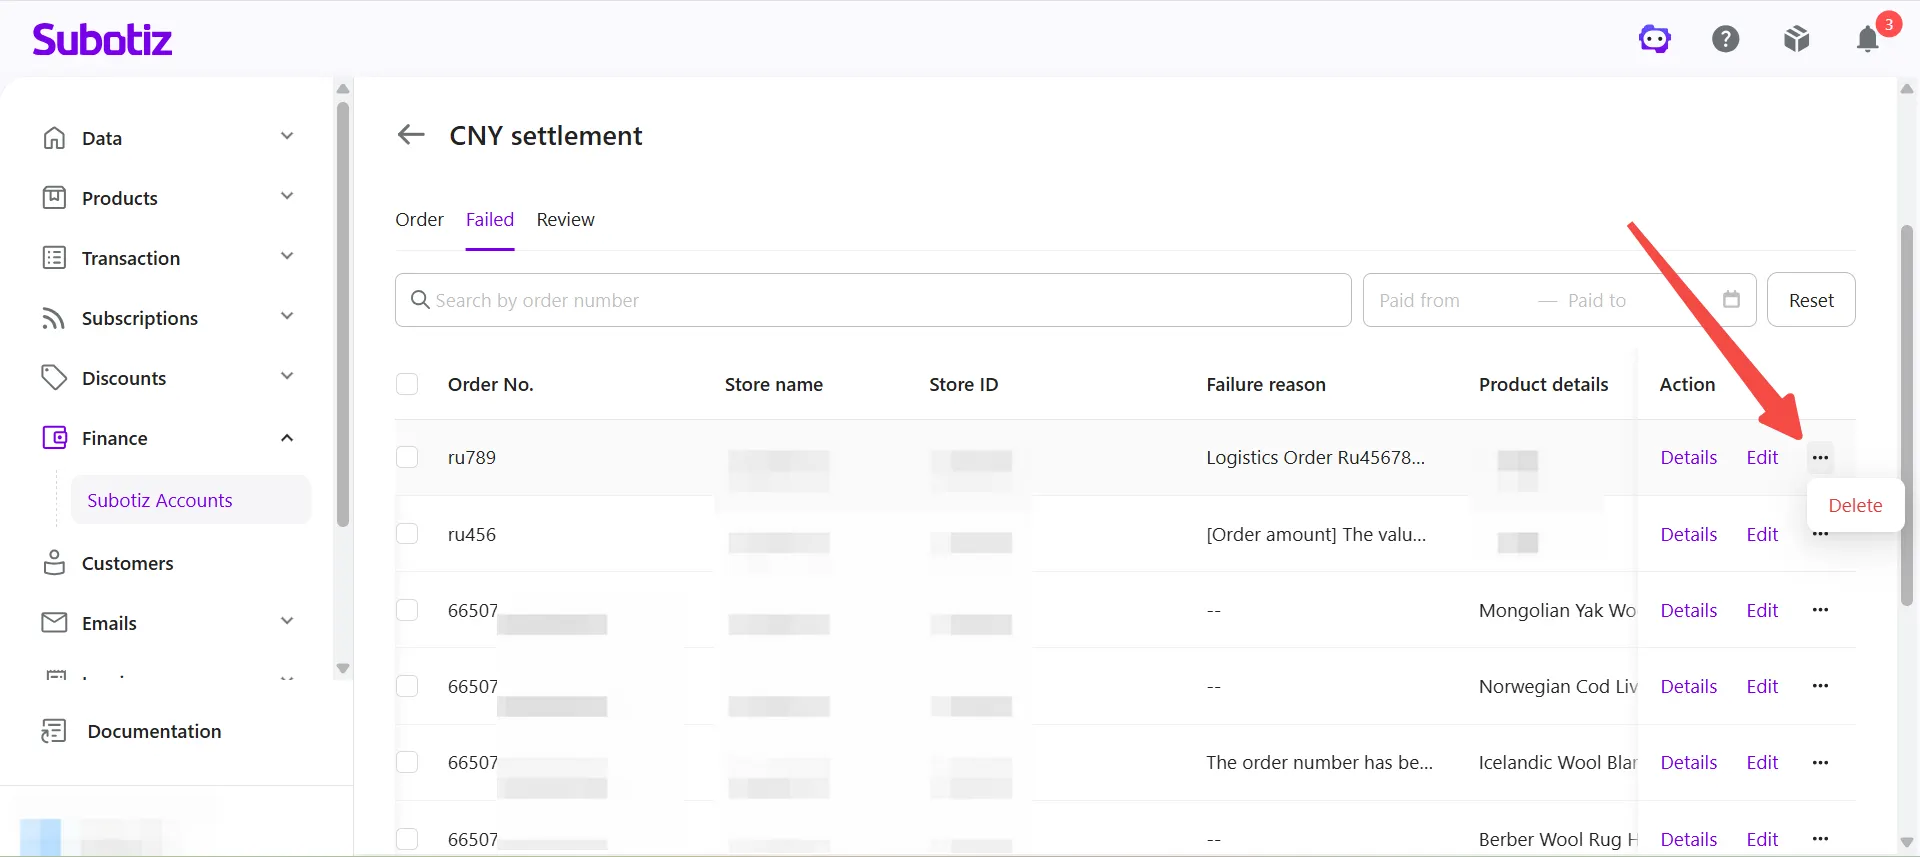Viewport: 1920px width, 857px height.
Task: Select checkbox for order ru456
Action: tap(407, 534)
